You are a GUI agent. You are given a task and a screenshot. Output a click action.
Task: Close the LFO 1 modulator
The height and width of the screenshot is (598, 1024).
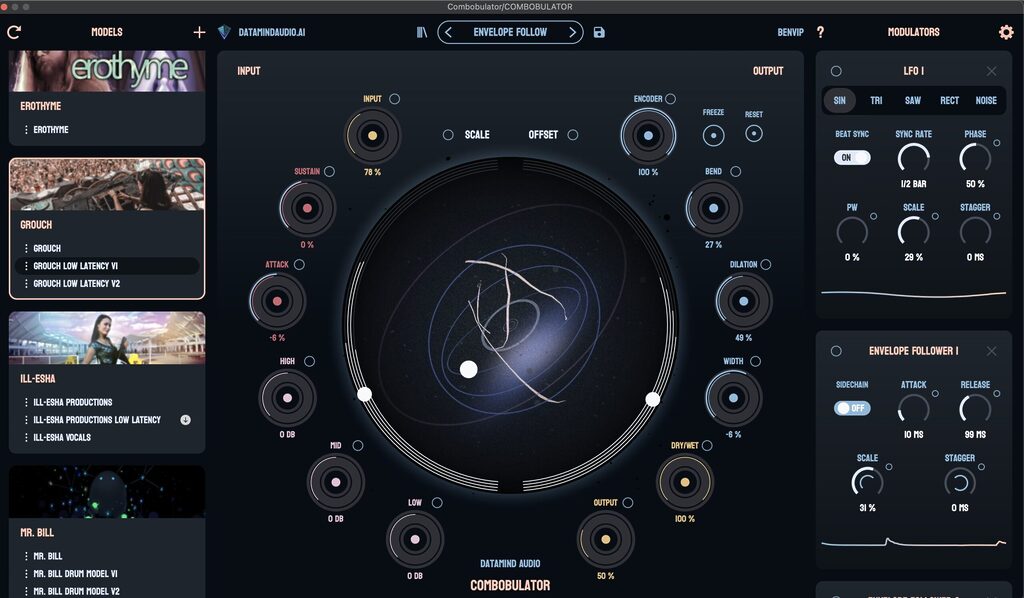(x=991, y=71)
